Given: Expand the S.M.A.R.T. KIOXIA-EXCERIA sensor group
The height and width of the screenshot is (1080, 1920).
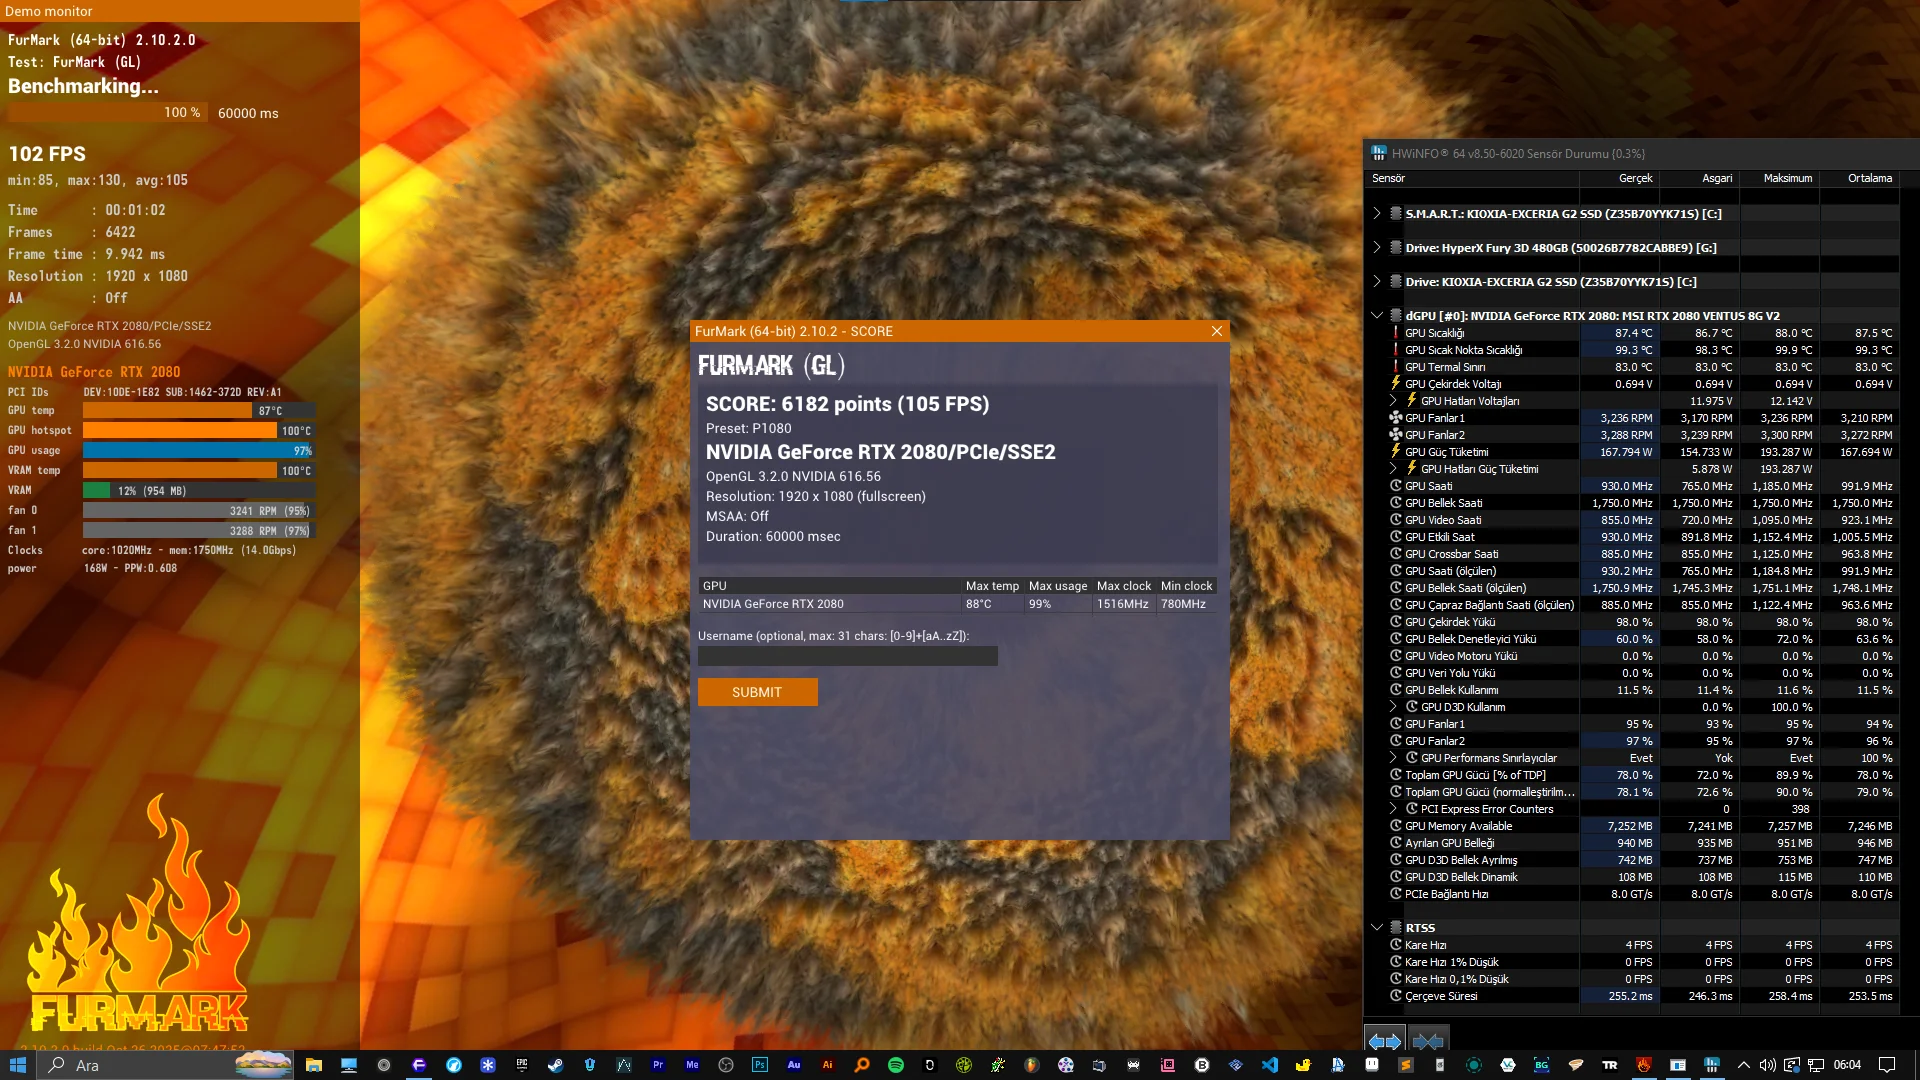Looking at the screenshot, I should tap(1377, 213).
